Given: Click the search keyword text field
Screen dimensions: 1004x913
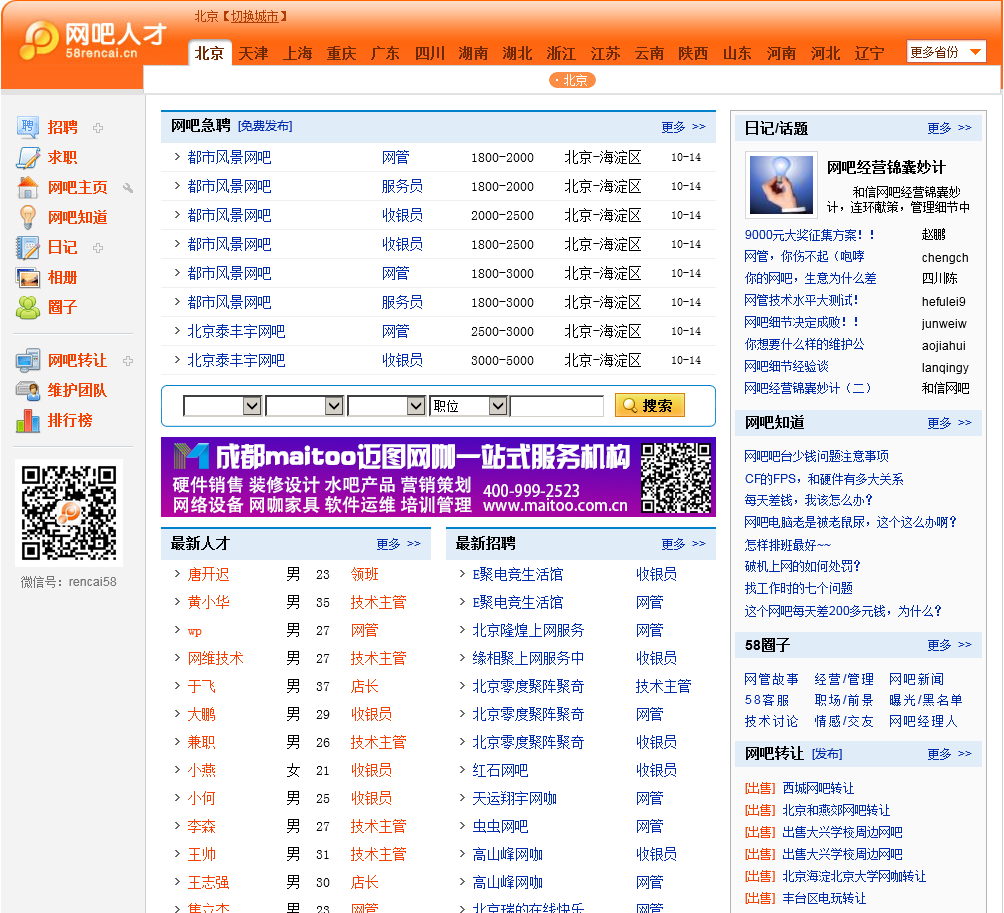Looking at the screenshot, I should [557, 405].
